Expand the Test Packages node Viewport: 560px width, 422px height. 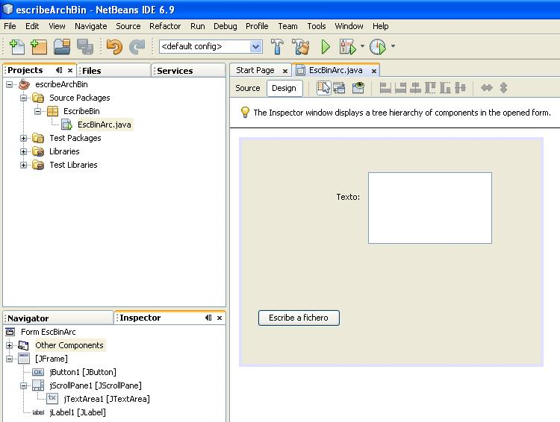(24, 138)
